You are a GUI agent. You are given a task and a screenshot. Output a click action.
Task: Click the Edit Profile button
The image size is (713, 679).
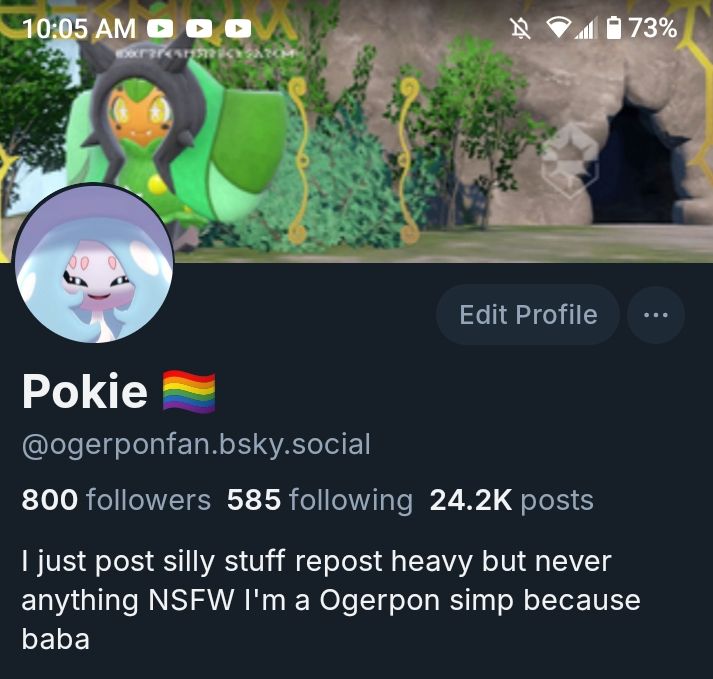(x=527, y=314)
